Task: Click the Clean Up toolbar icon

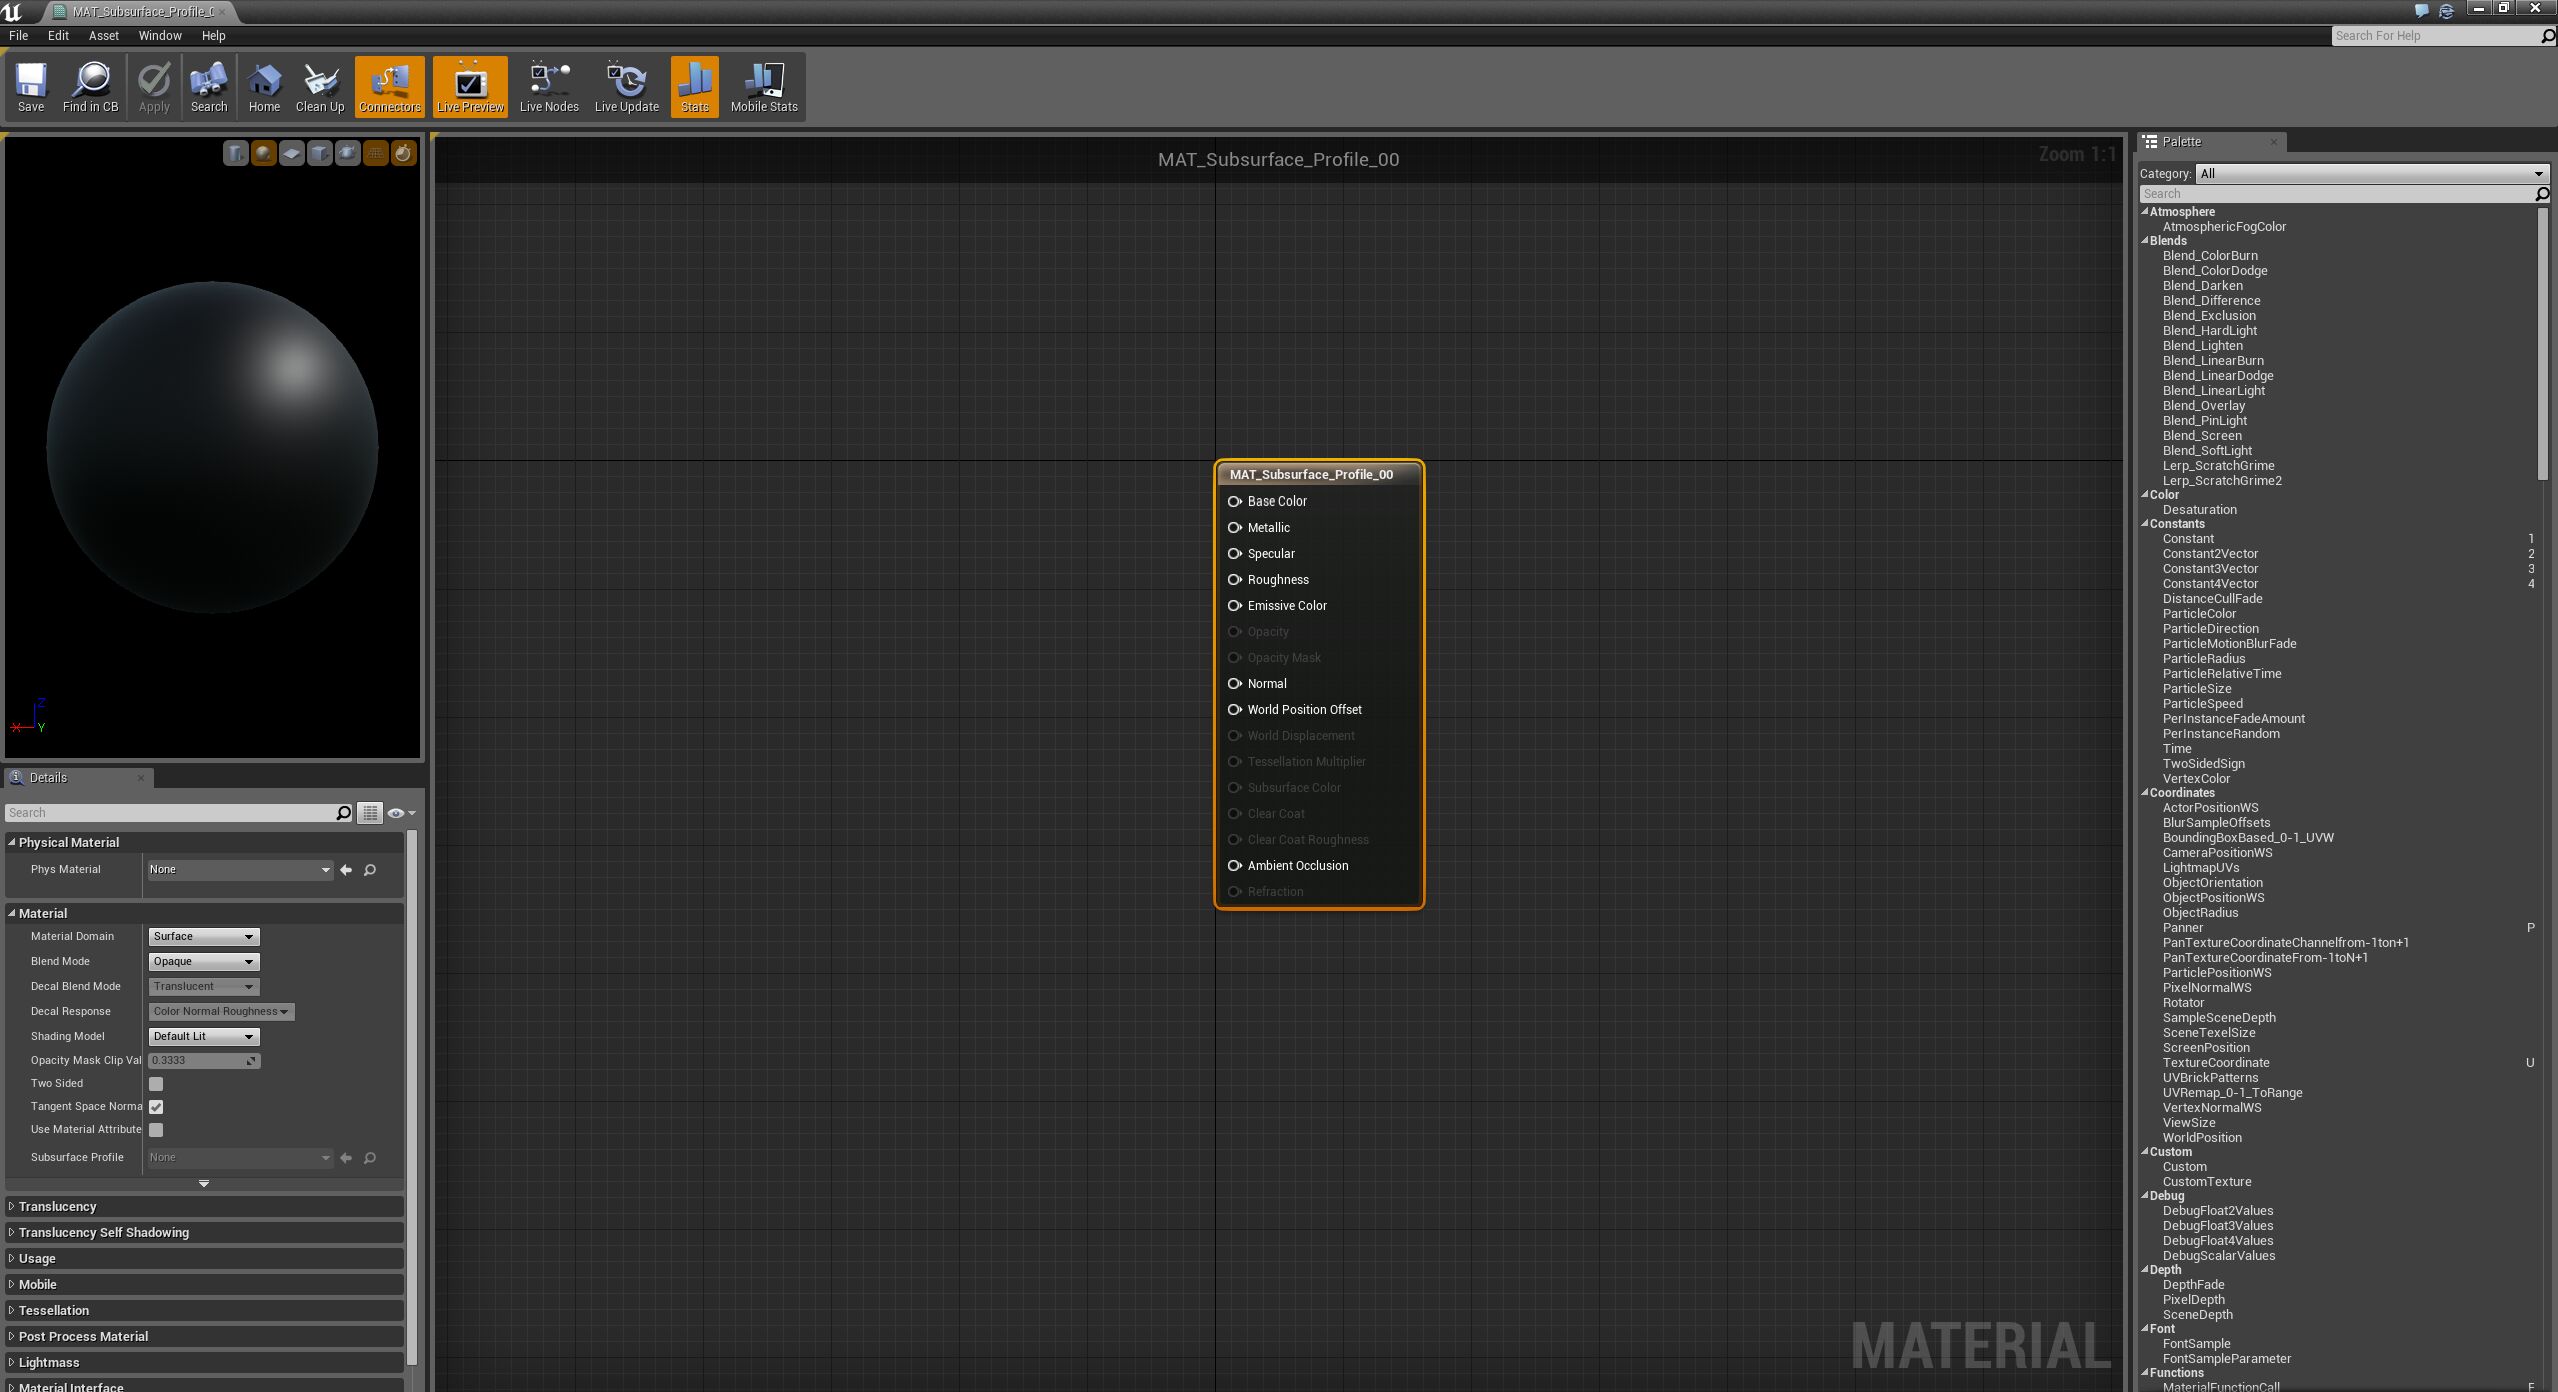Action: [x=319, y=87]
